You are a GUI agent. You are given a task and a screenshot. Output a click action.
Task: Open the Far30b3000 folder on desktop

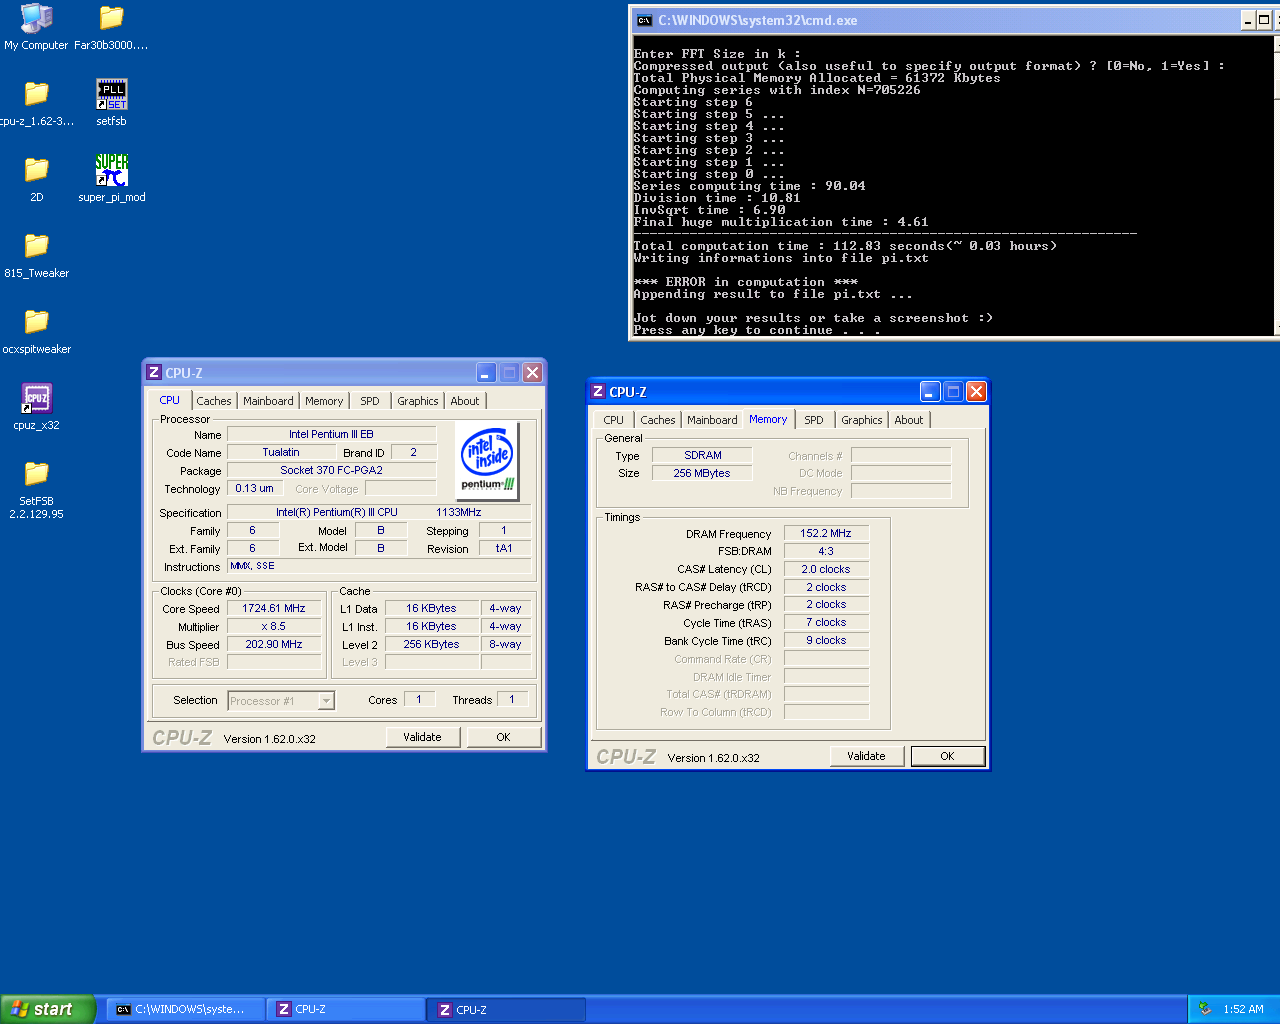pyautogui.click(x=111, y=26)
